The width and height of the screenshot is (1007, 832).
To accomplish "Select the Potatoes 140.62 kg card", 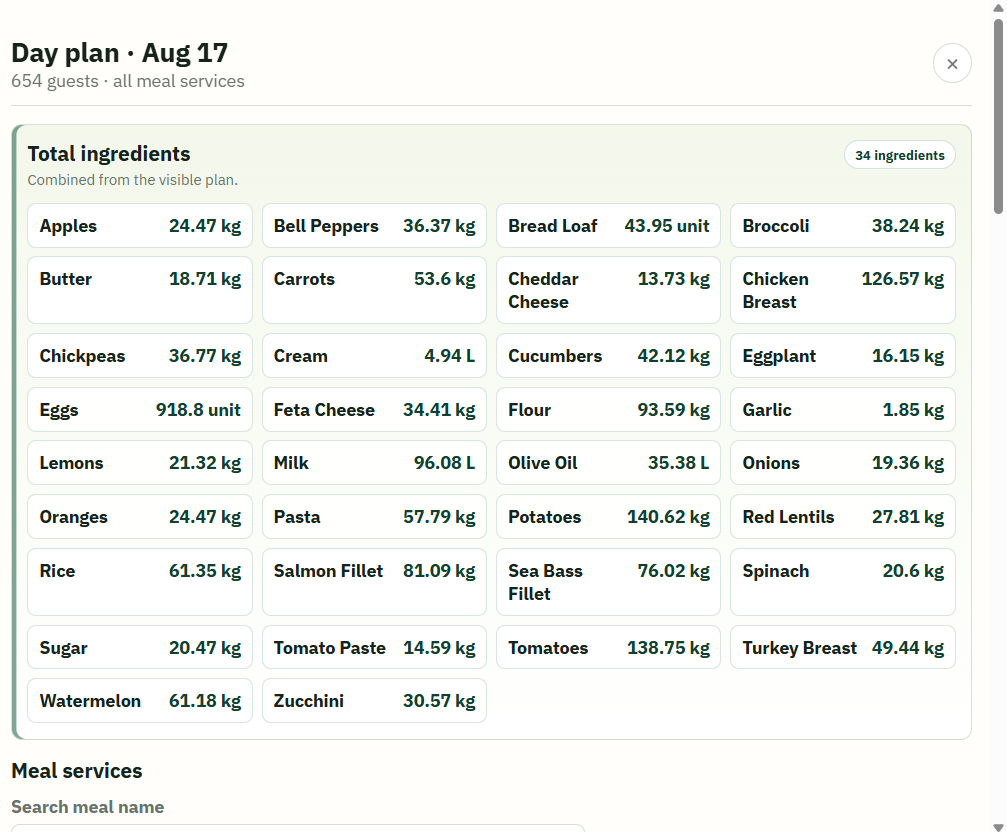I will (609, 517).
